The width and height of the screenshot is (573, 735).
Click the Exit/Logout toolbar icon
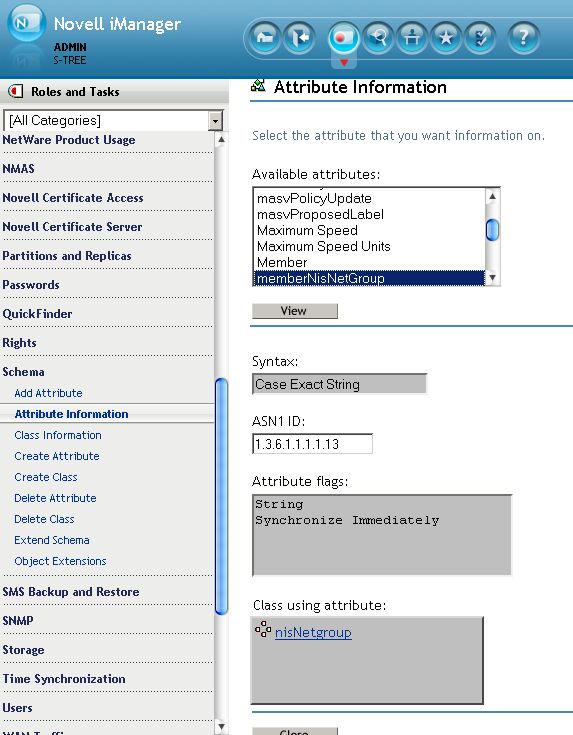tap(299, 37)
